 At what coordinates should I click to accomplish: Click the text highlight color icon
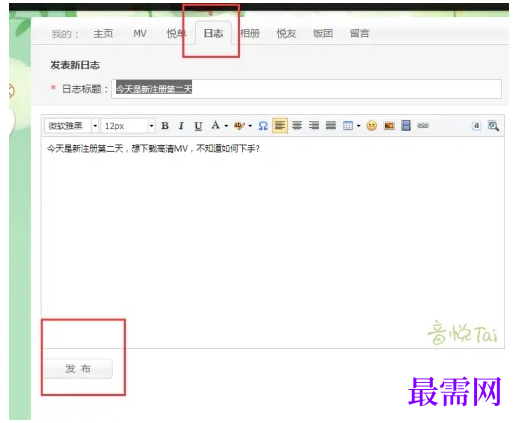tap(239, 126)
